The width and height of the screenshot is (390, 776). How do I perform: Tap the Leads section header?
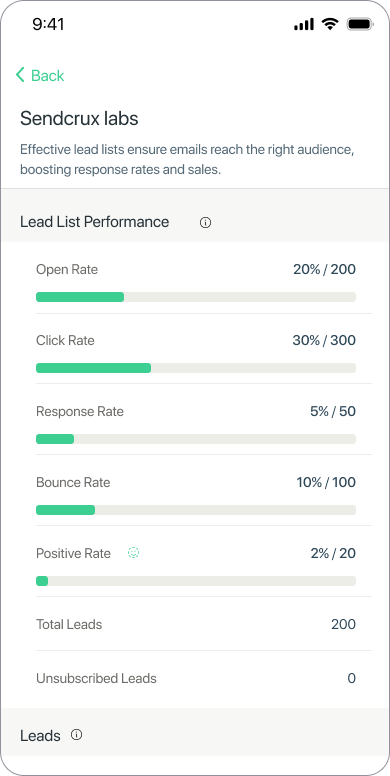(x=40, y=735)
